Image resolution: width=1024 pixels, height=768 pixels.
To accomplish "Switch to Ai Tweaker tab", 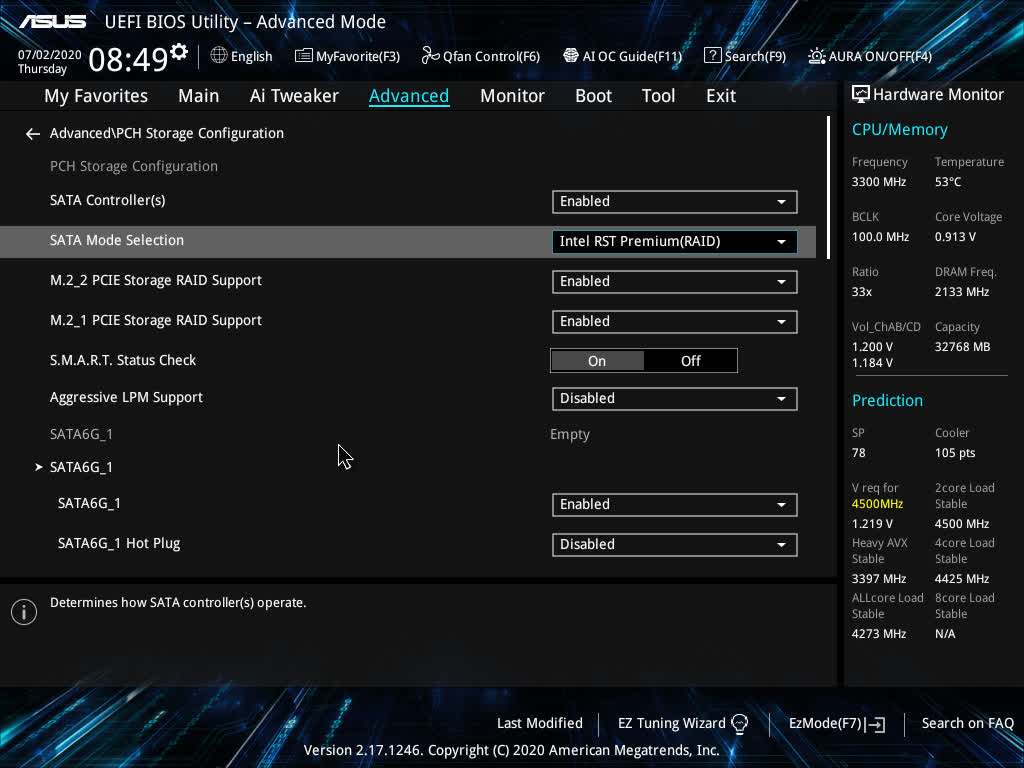I will point(294,96).
